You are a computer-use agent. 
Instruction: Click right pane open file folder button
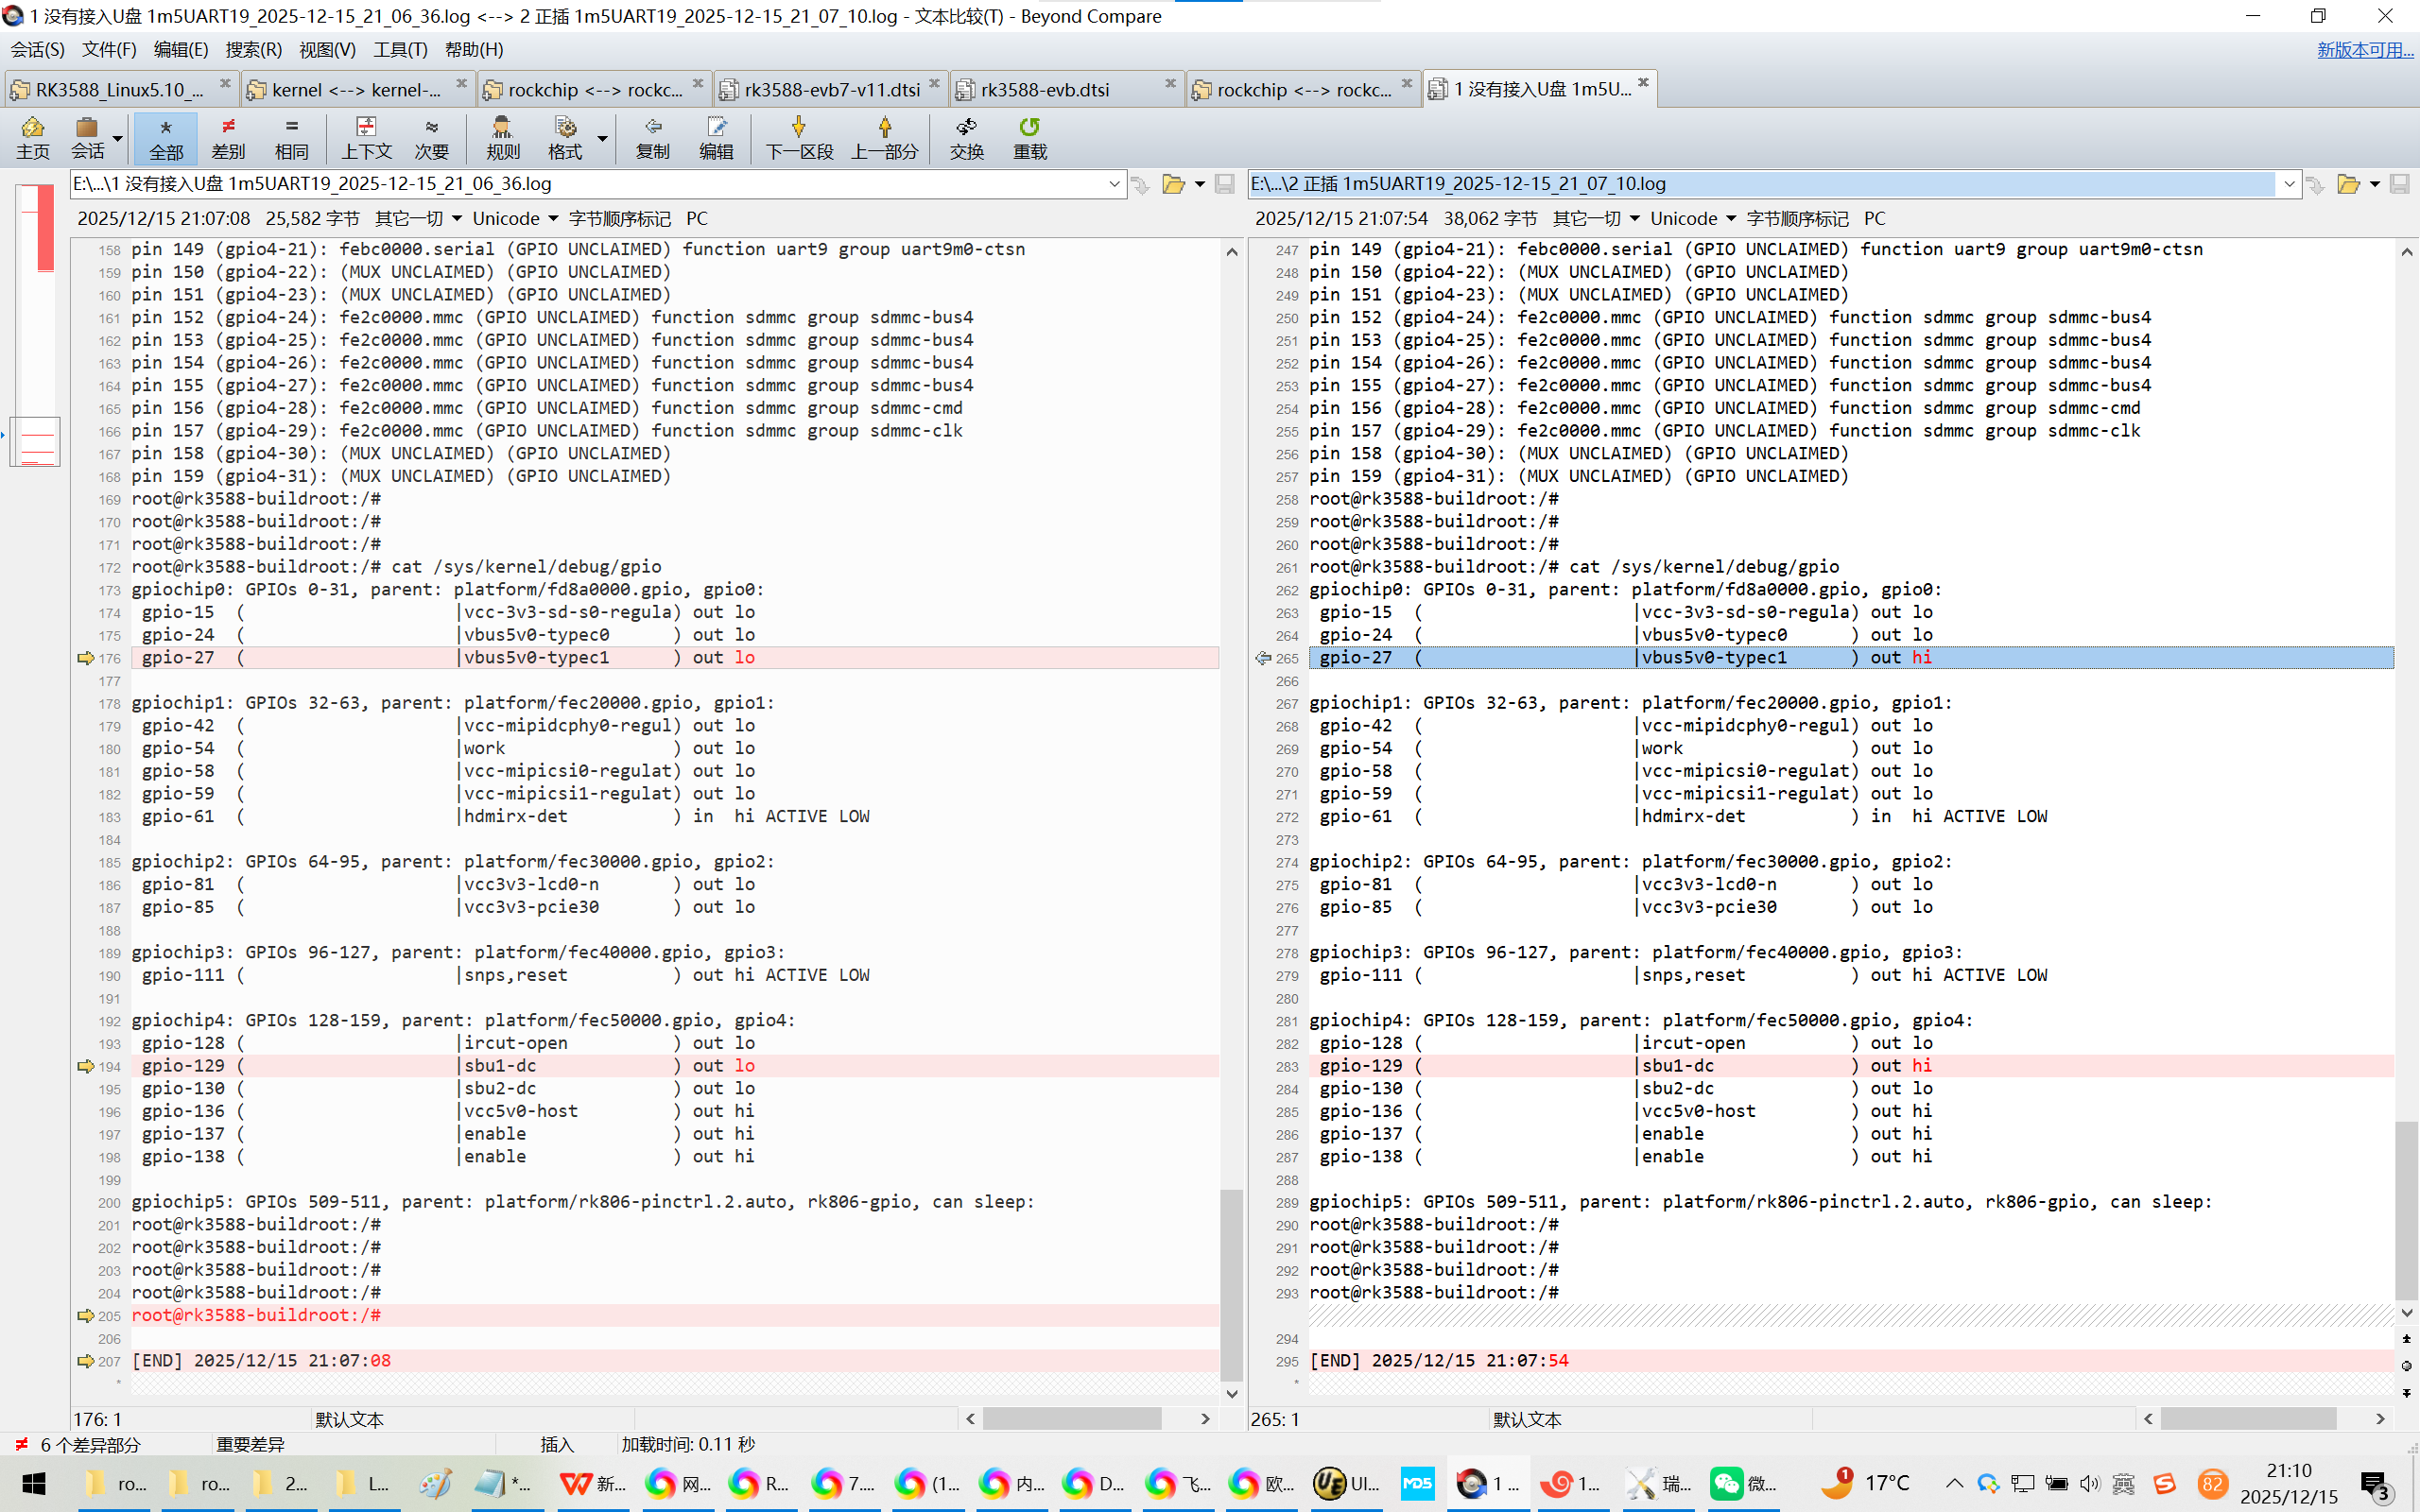coord(2347,184)
